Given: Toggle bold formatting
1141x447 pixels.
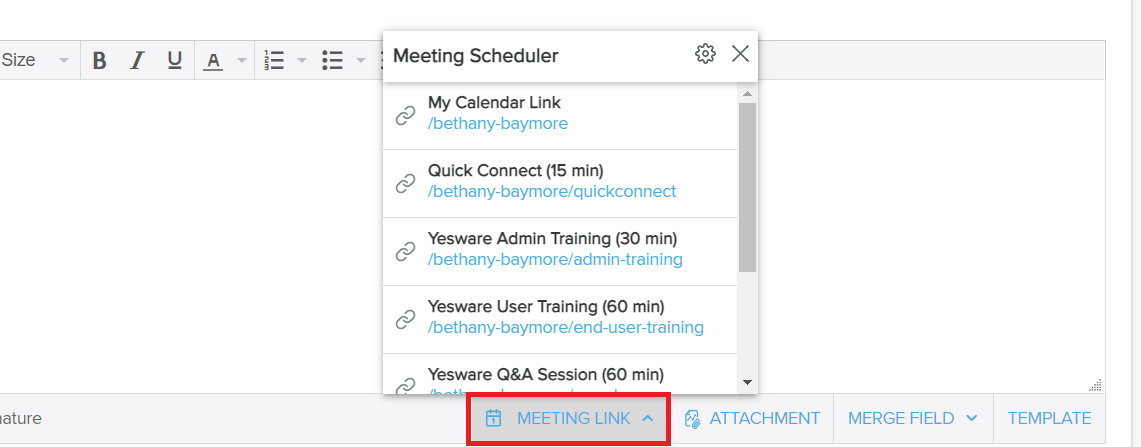Looking at the screenshot, I should coord(100,60).
